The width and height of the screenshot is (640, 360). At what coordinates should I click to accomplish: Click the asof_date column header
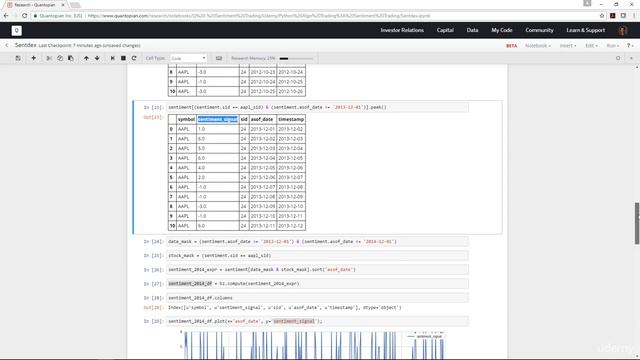(262, 119)
